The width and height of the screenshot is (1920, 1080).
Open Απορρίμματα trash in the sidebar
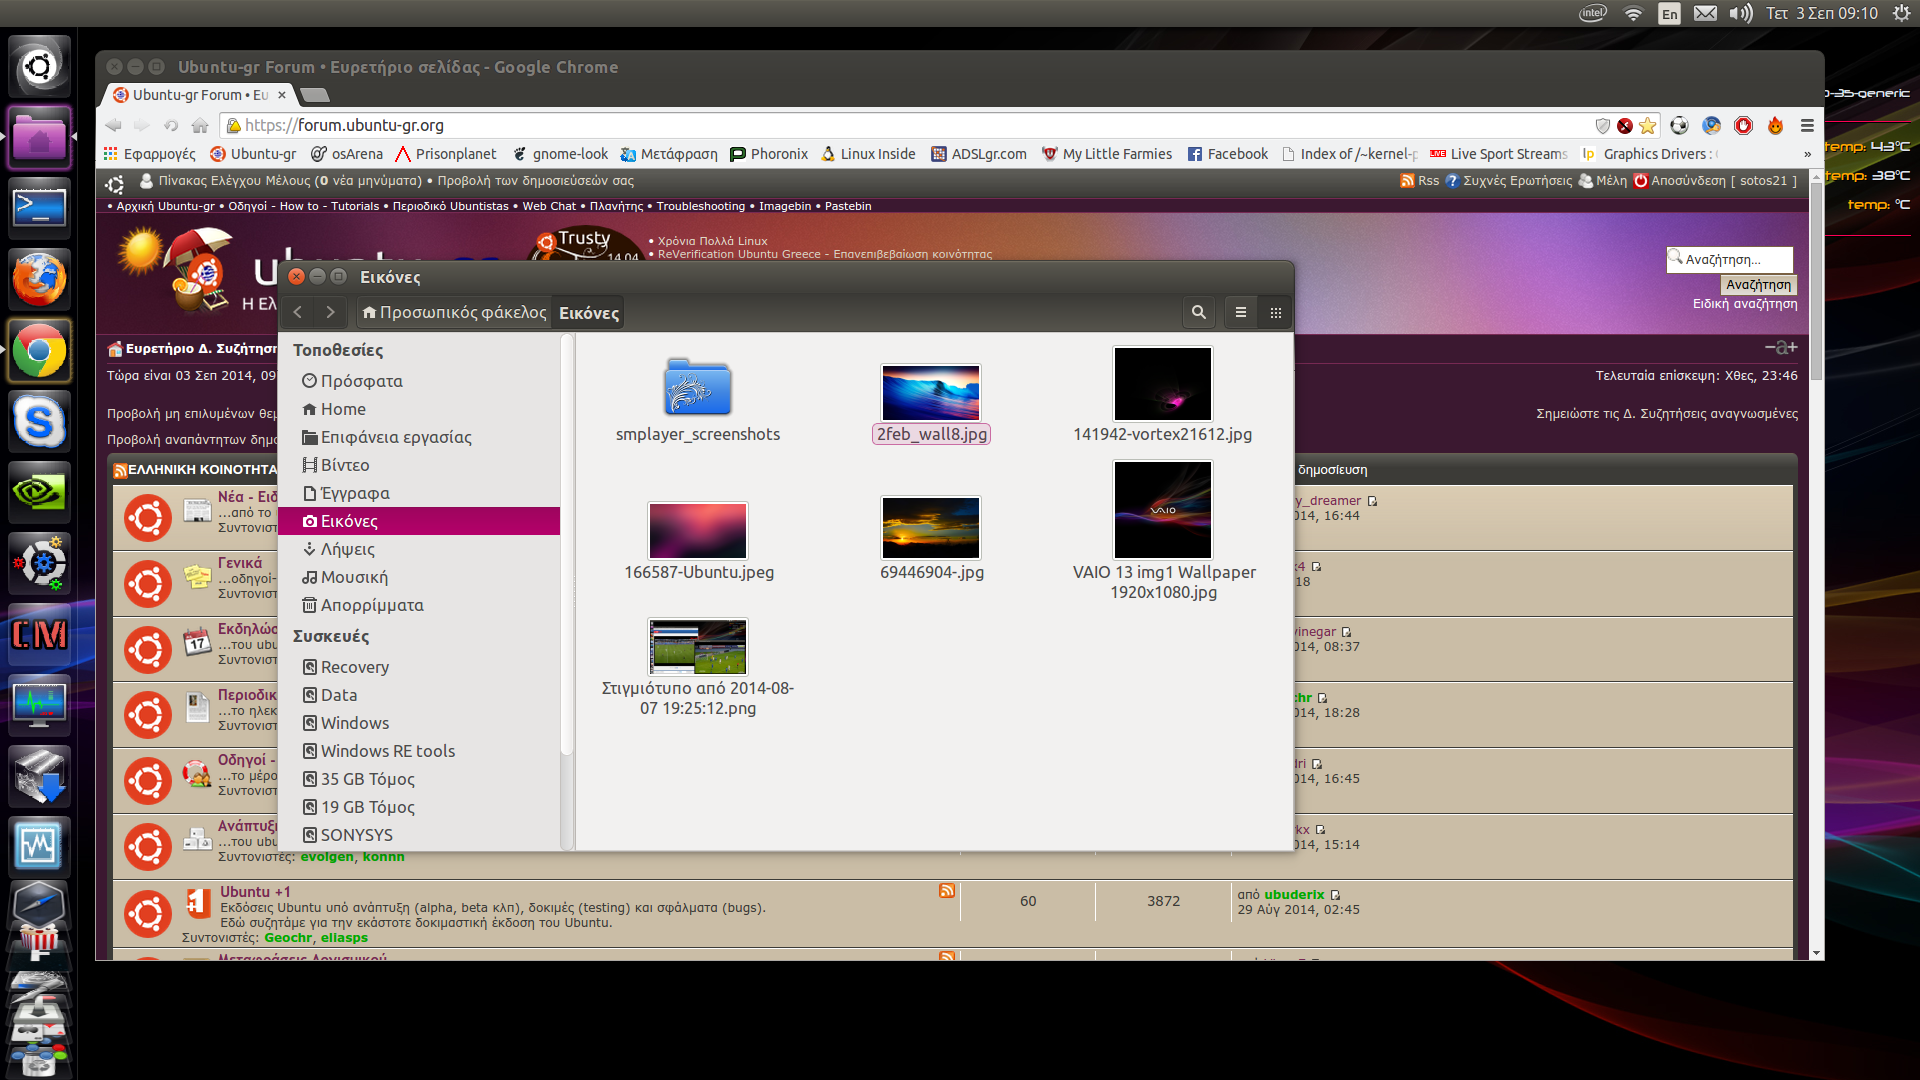click(x=363, y=605)
